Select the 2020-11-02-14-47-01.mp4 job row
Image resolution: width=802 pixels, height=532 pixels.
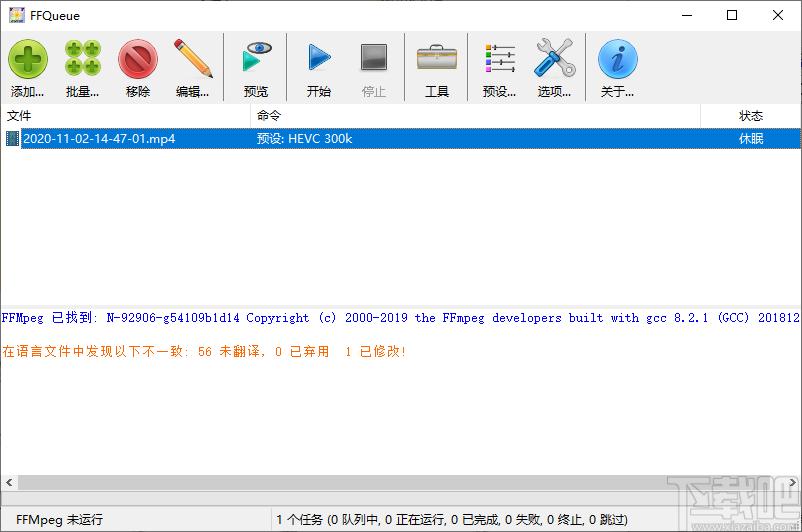400,139
